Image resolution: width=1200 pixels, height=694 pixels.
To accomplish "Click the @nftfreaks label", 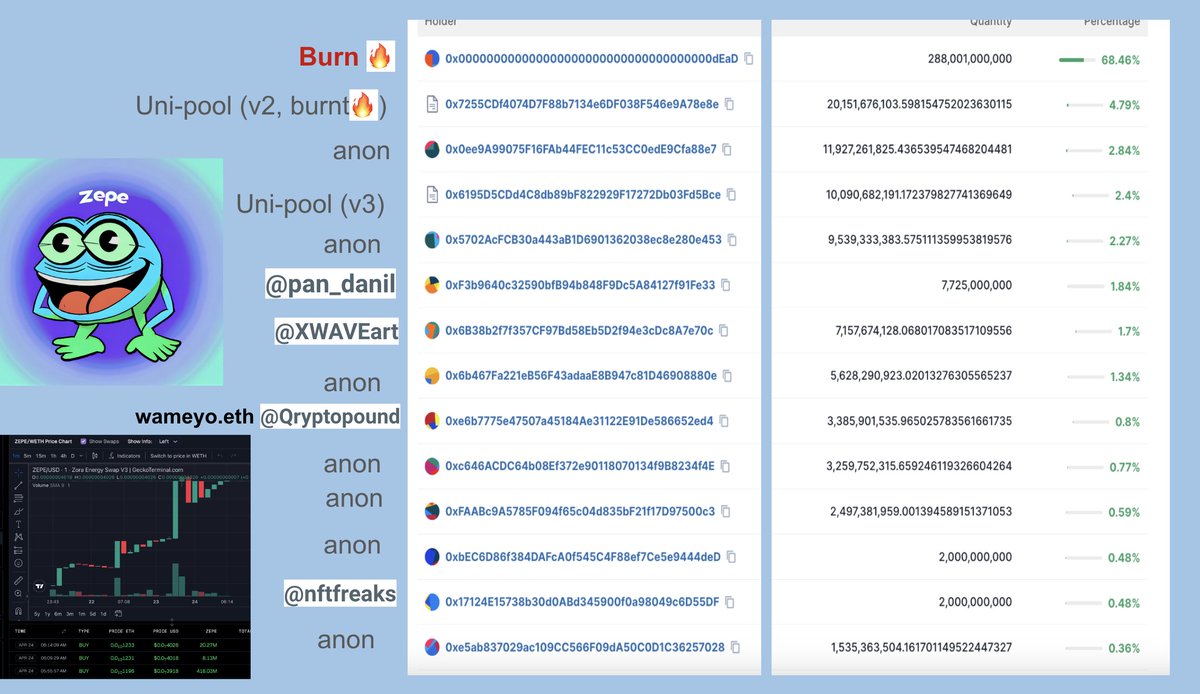I will [340, 595].
